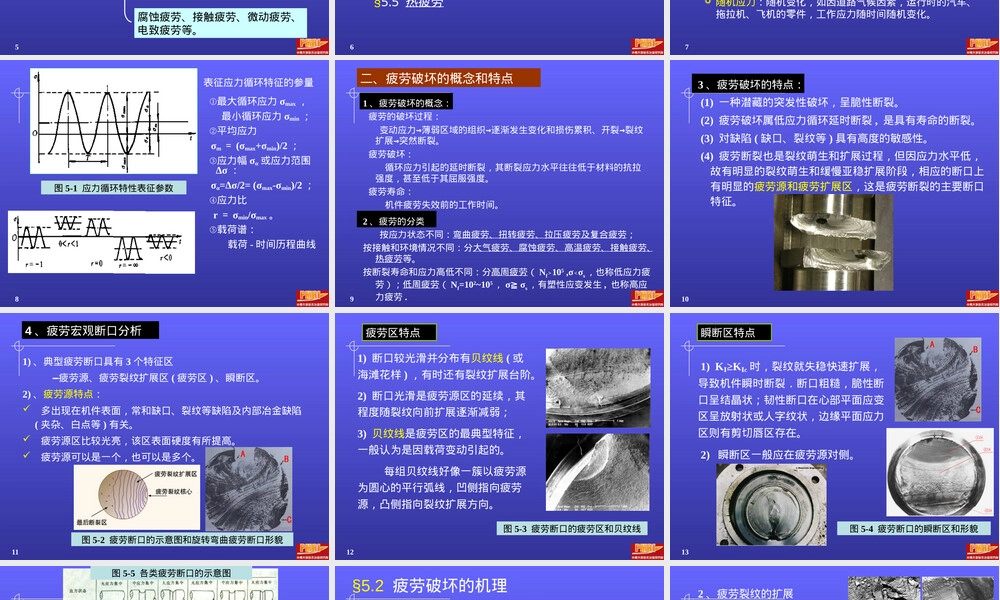The height and width of the screenshot is (600, 1000).
Task: Click the text 2) 瞬断区一般应在疲劳源对侧
Action: [777, 455]
